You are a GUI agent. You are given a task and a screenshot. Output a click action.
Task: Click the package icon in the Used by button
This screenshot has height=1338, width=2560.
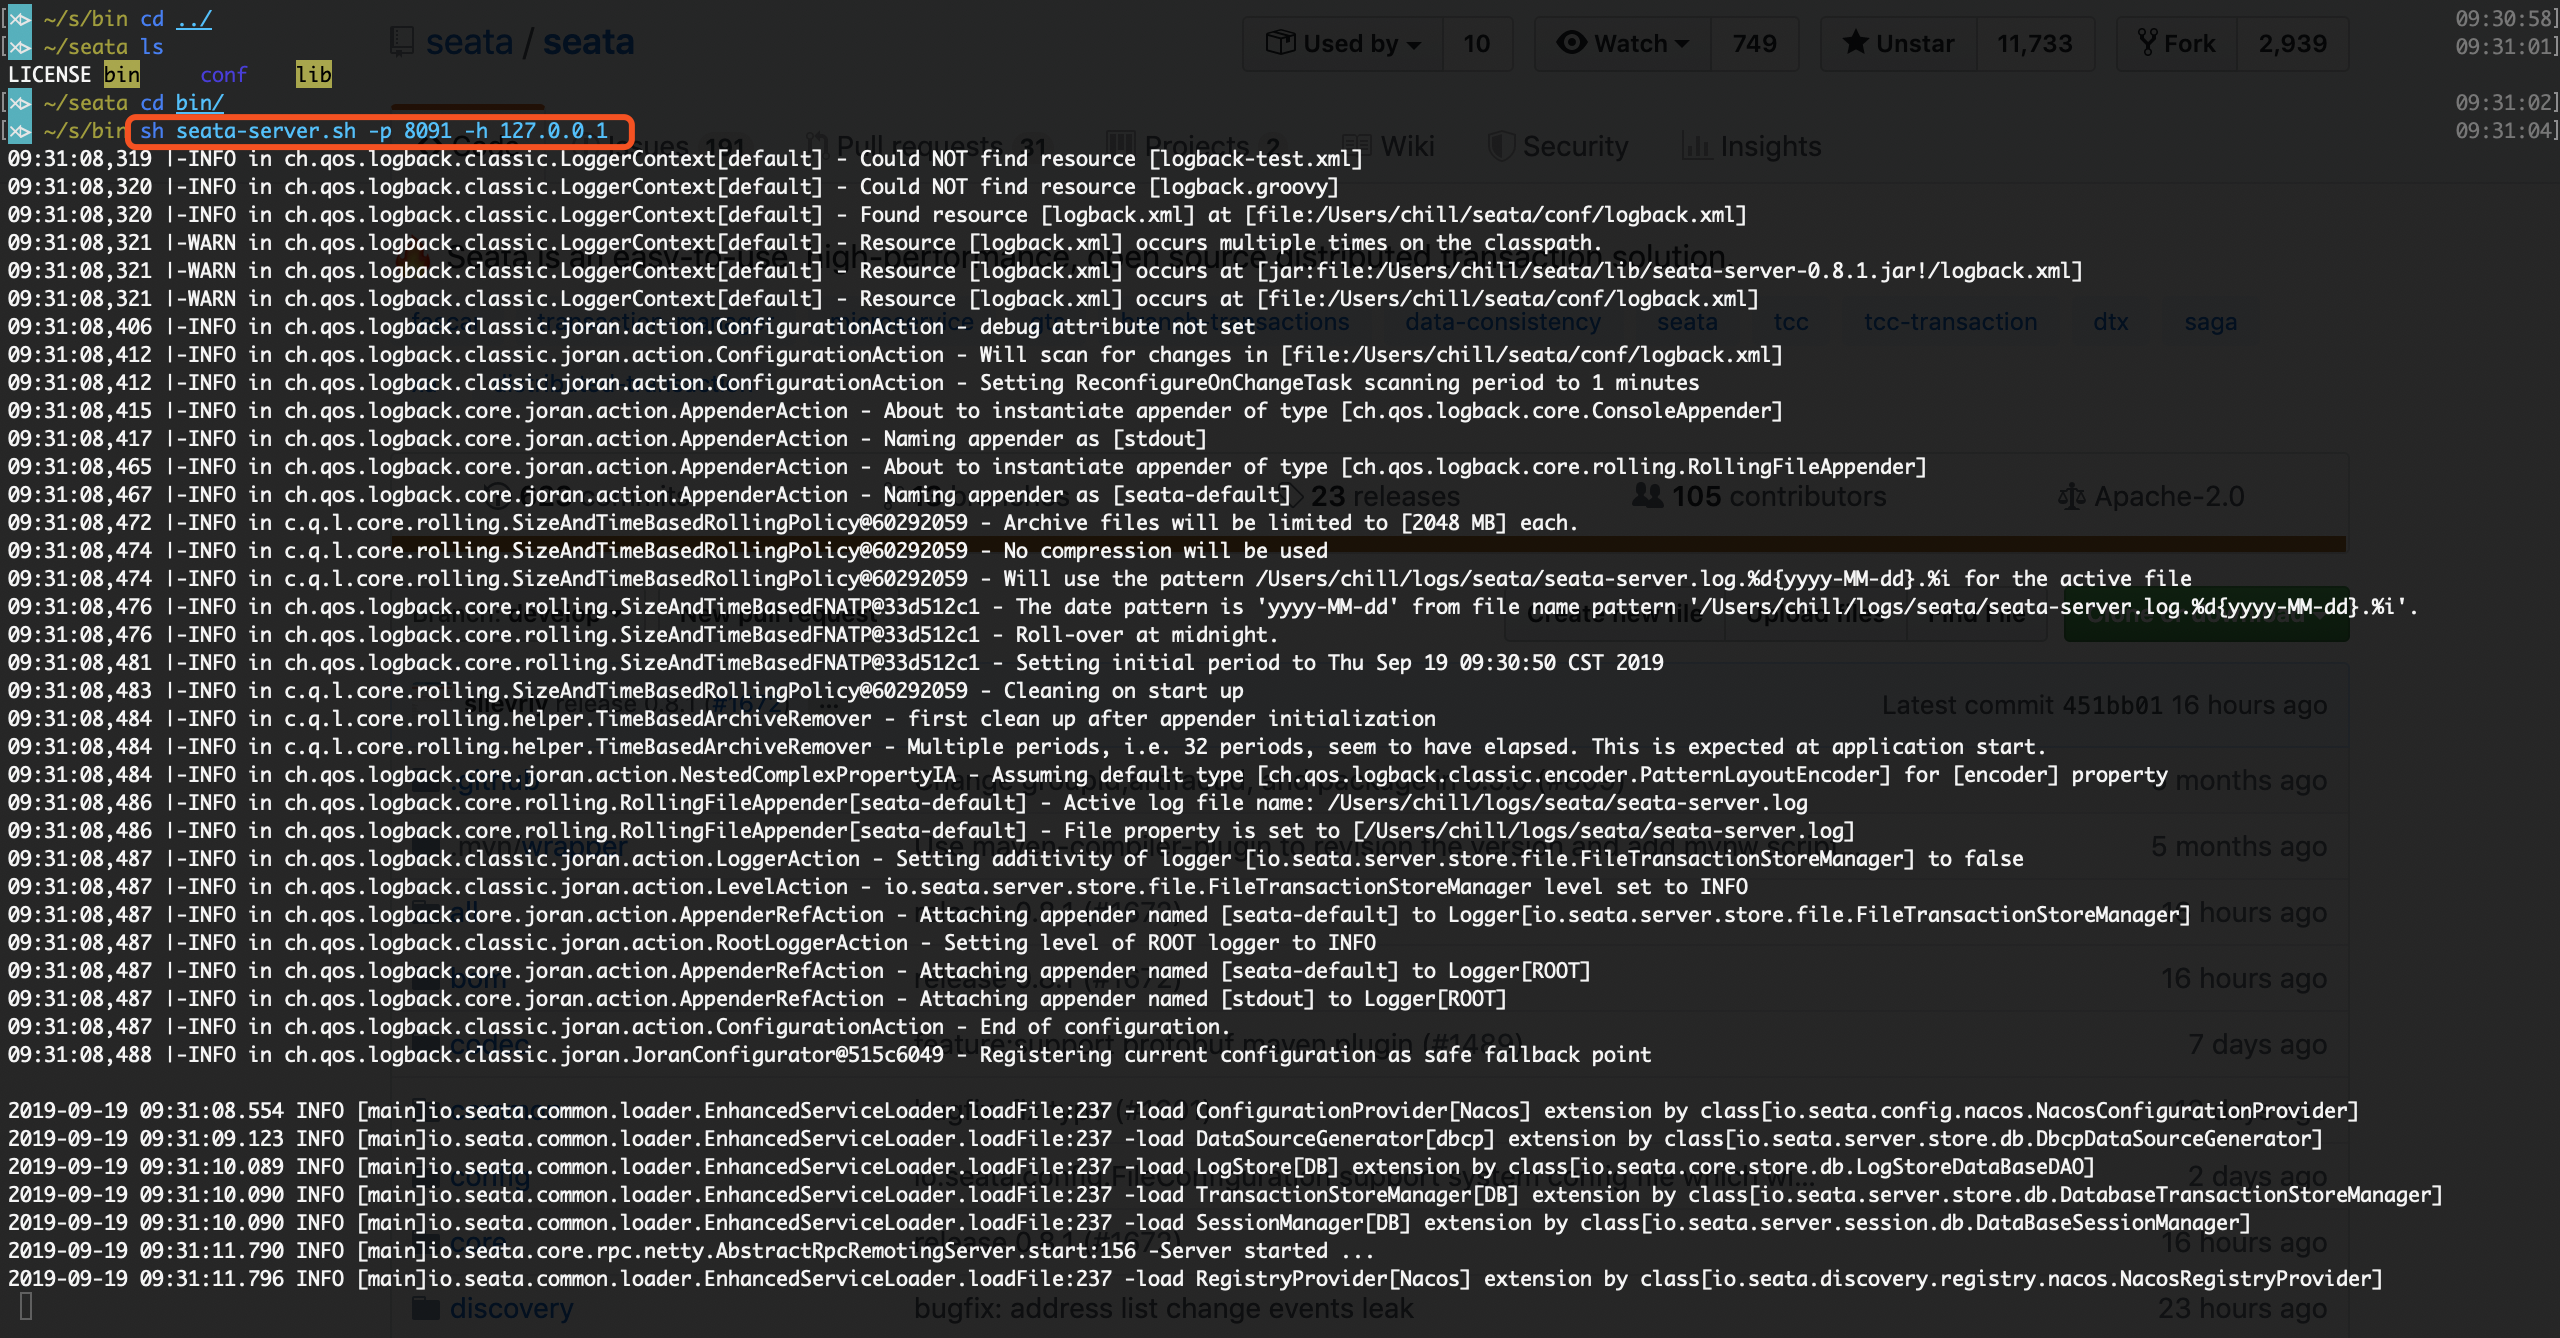(1280, 43)
